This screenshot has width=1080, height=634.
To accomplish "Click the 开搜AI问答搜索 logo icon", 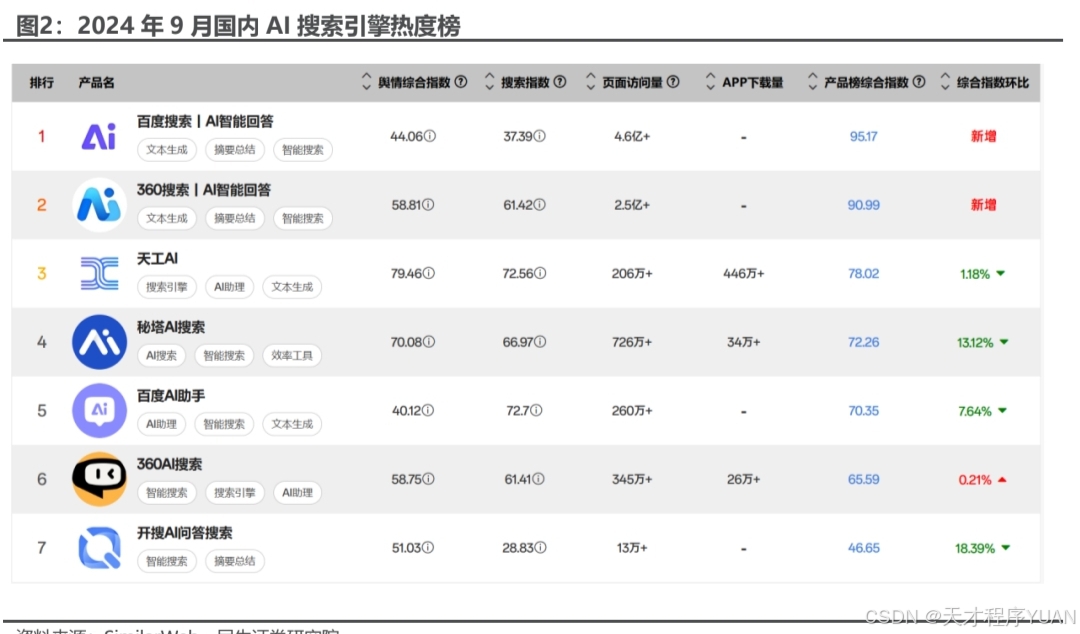I will point(99,548).
